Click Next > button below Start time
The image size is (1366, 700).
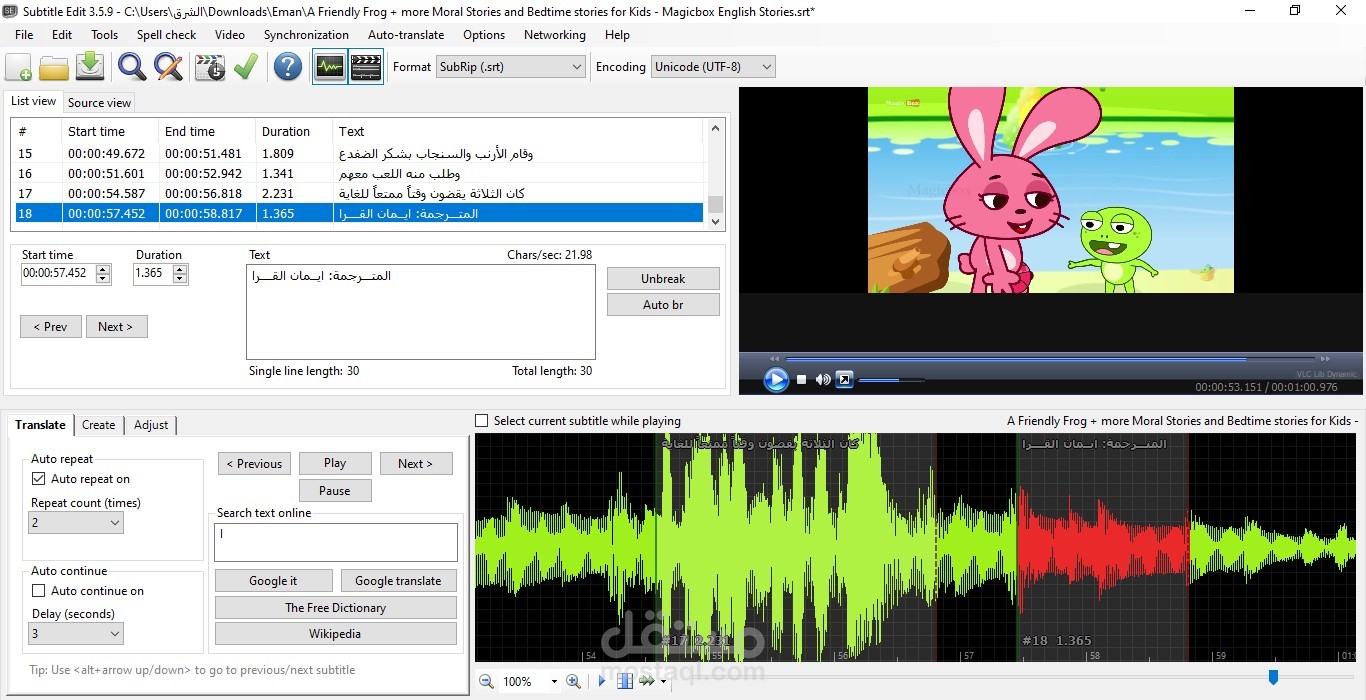click(116, 326)
